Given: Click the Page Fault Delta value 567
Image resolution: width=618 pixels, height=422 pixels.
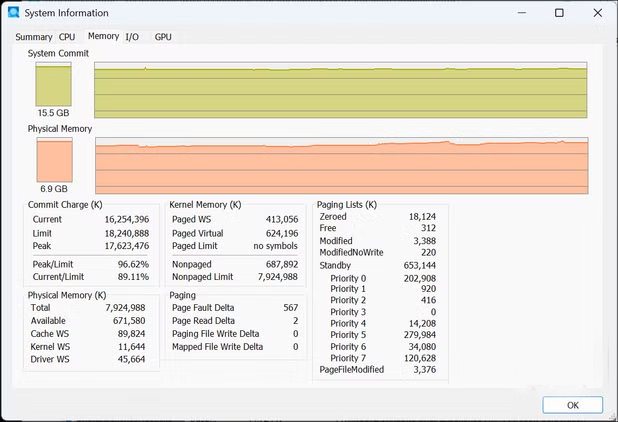Looking at the screenshot, I should tap(290, 308).
